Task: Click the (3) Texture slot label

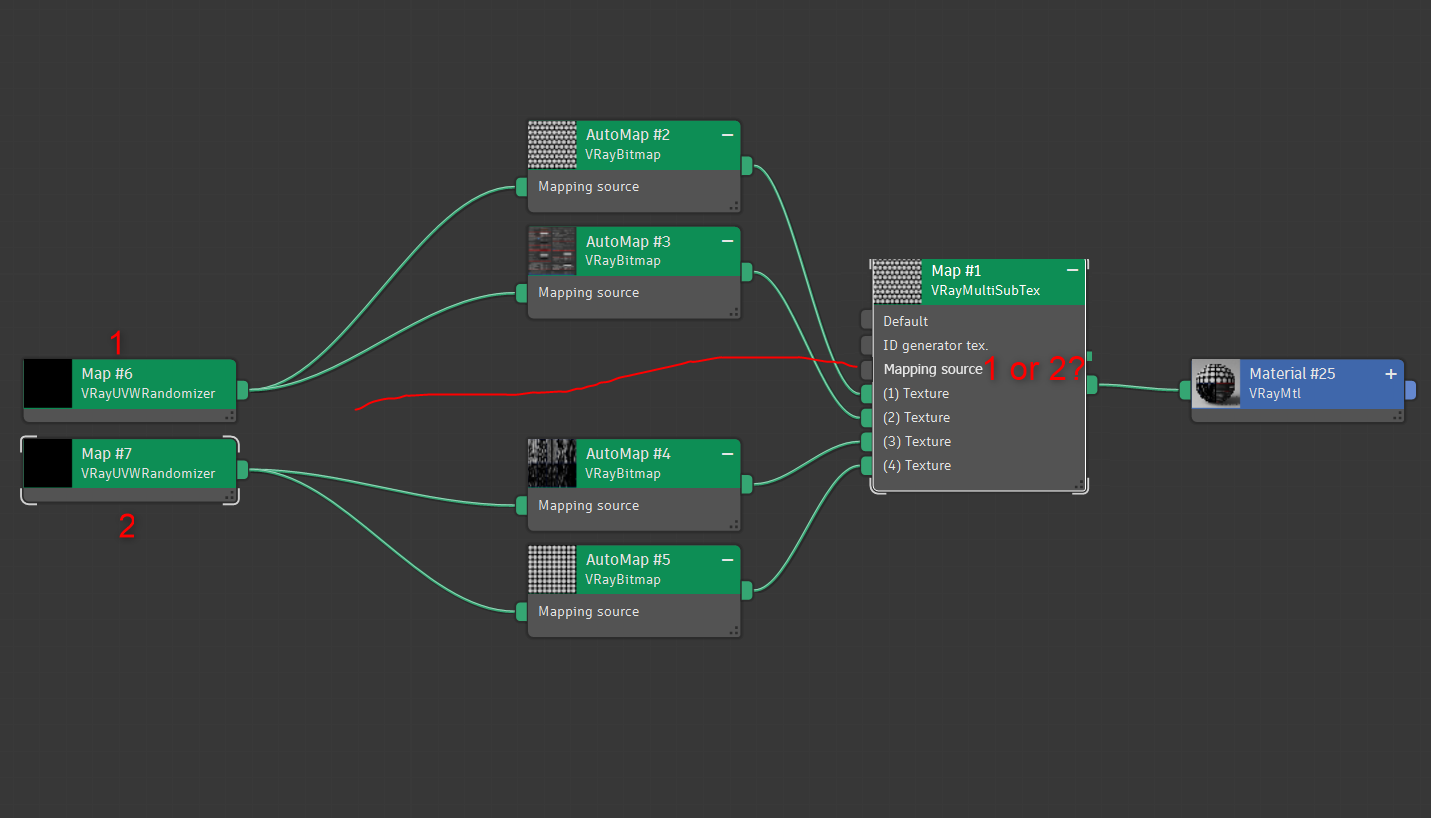Action: coord(917,441)
